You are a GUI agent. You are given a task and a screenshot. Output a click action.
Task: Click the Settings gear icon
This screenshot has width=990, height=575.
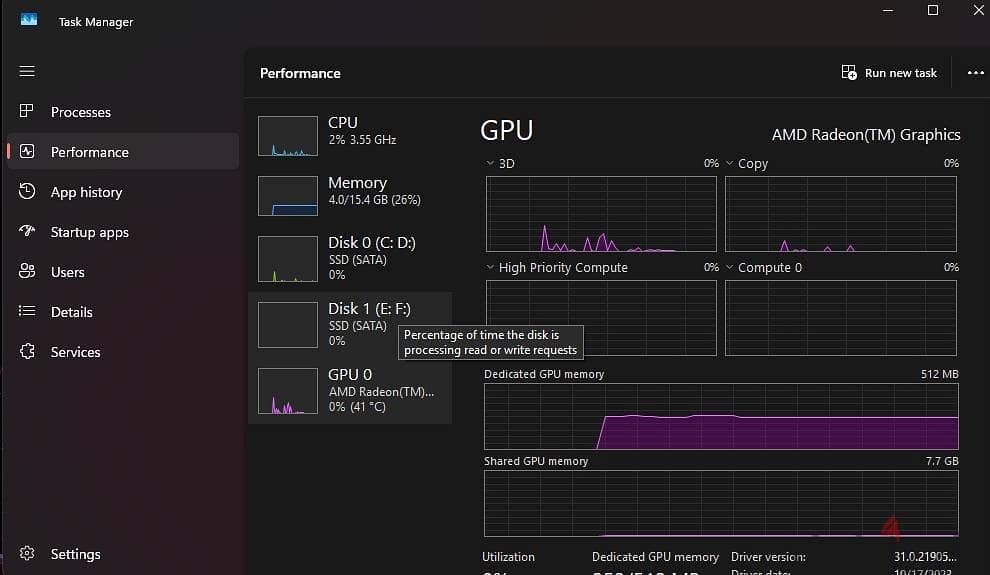[27, 554]
